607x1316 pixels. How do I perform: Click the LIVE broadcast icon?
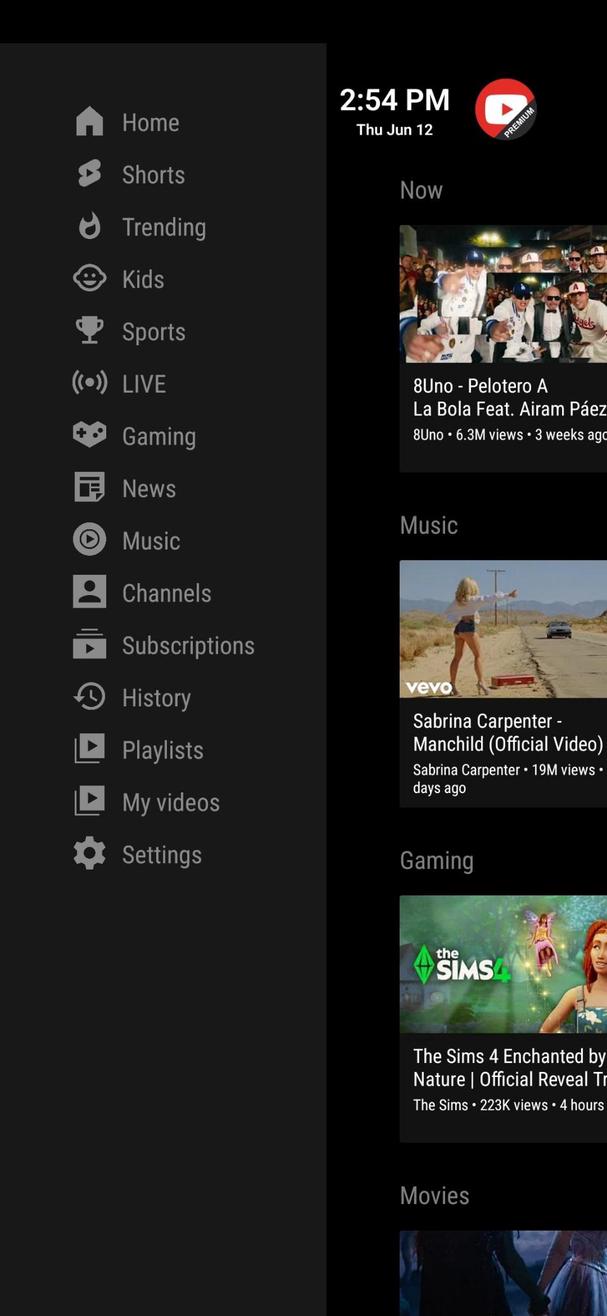[x=89, y=383]
